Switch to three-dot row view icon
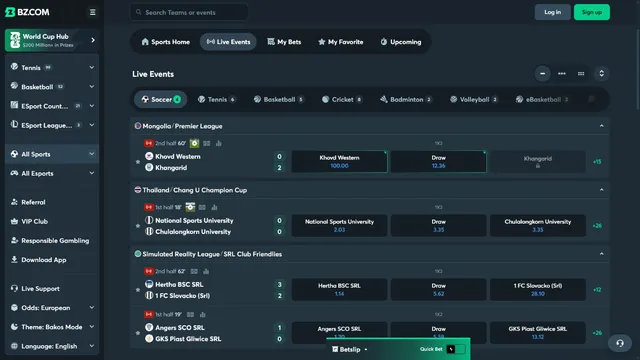Viewport: 640px width, 360px height. [x=562, y=73]
